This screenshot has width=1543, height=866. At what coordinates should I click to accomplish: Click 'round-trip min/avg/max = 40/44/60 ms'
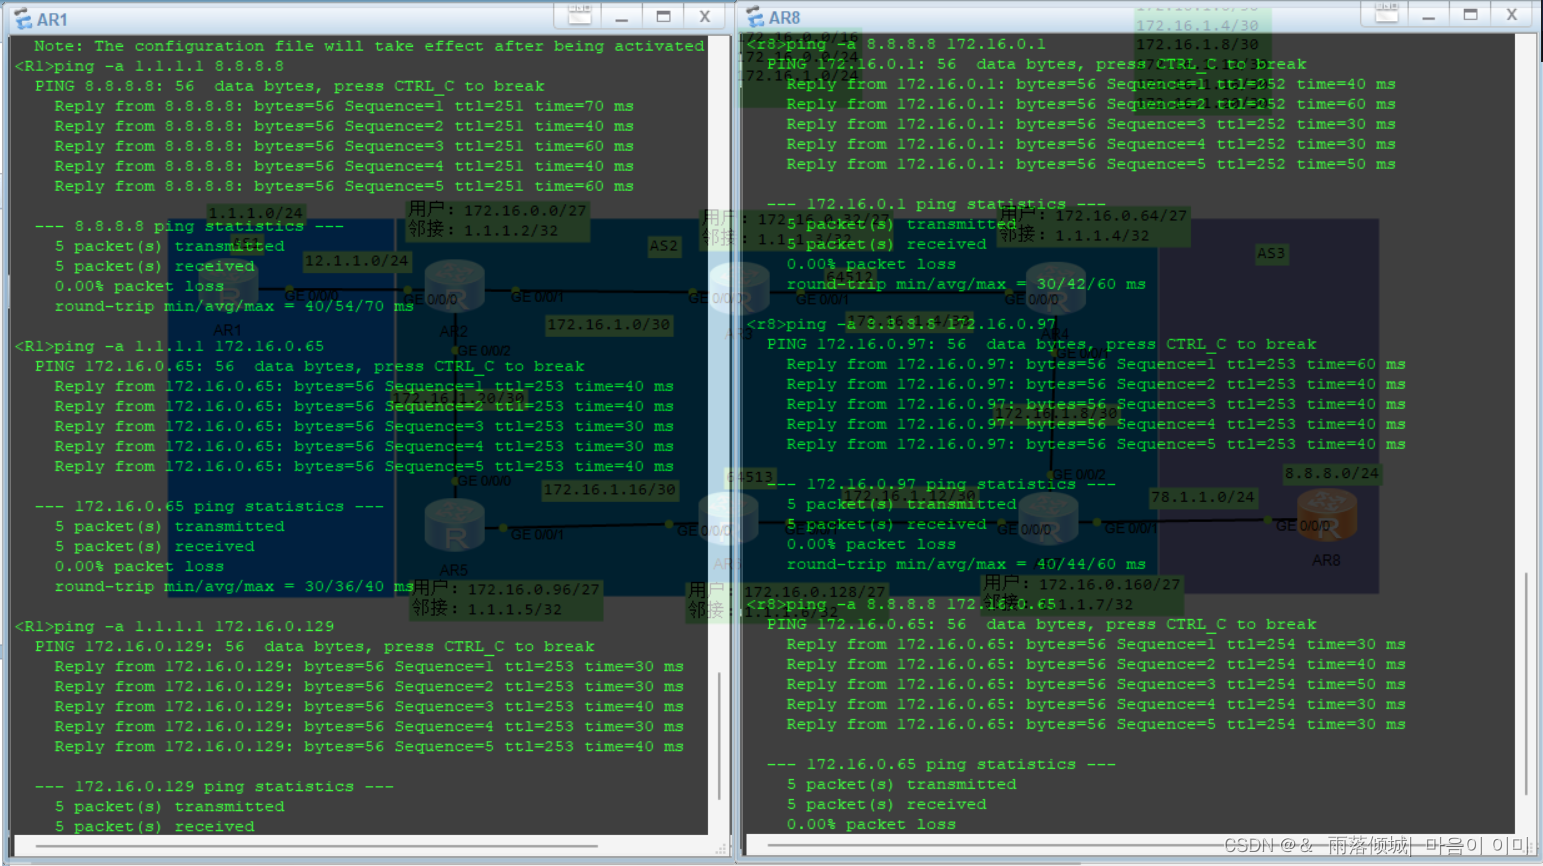pyautogui.click(x=966, y=564)
